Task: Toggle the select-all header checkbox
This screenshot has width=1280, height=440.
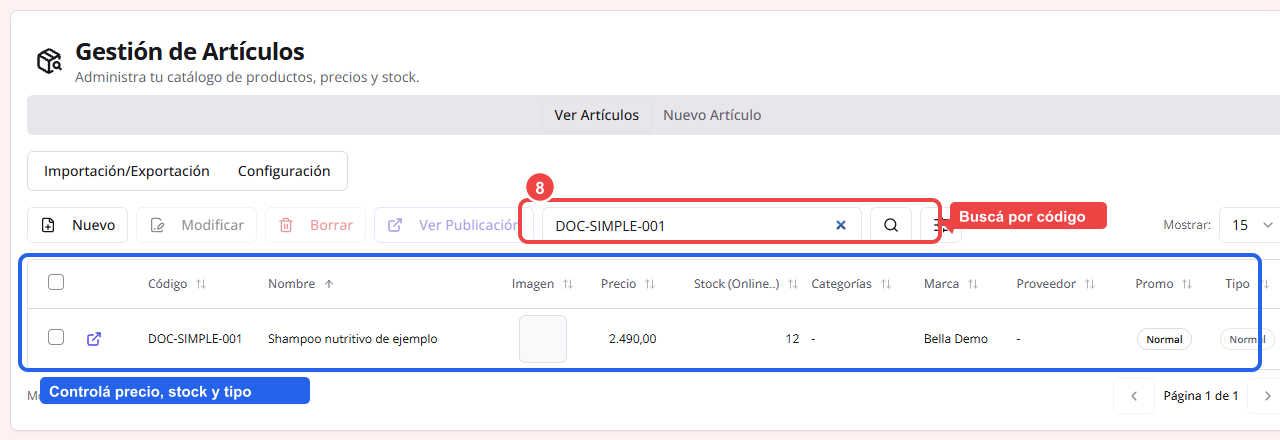Action: 56,283
